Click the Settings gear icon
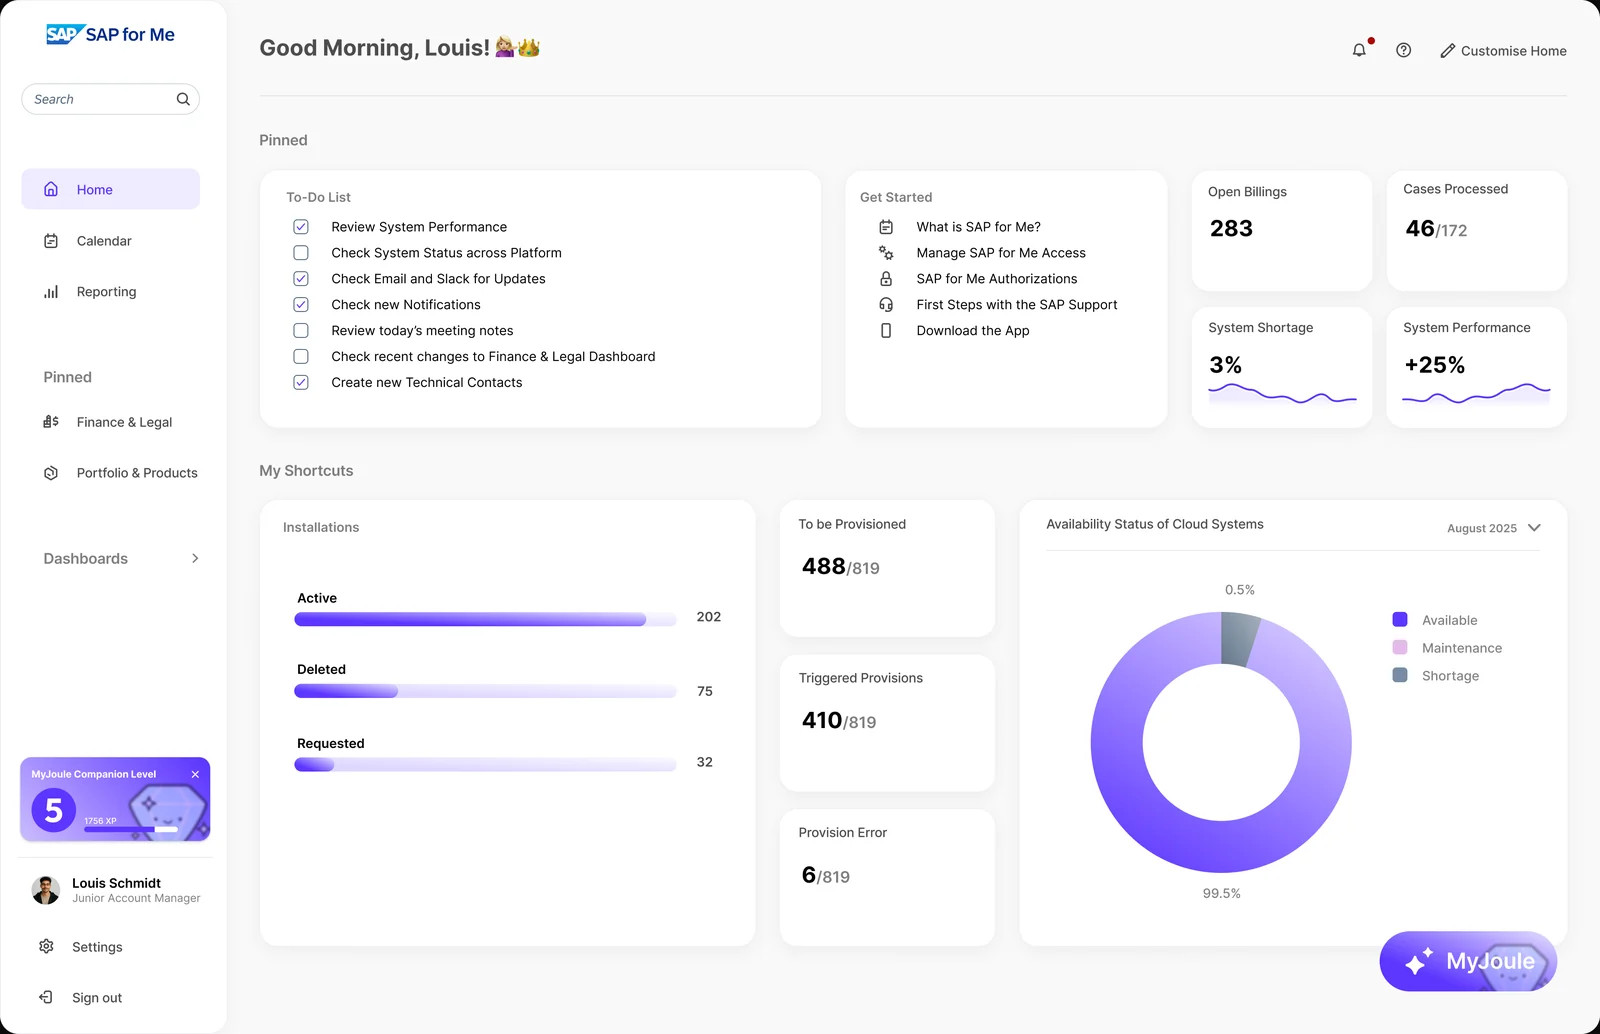Viewport: 1600px width, 1034px height. pos(46,946)
